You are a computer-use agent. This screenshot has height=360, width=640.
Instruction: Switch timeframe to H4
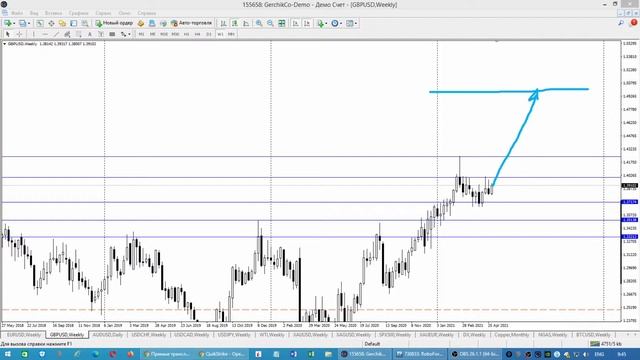click(198, 34)
